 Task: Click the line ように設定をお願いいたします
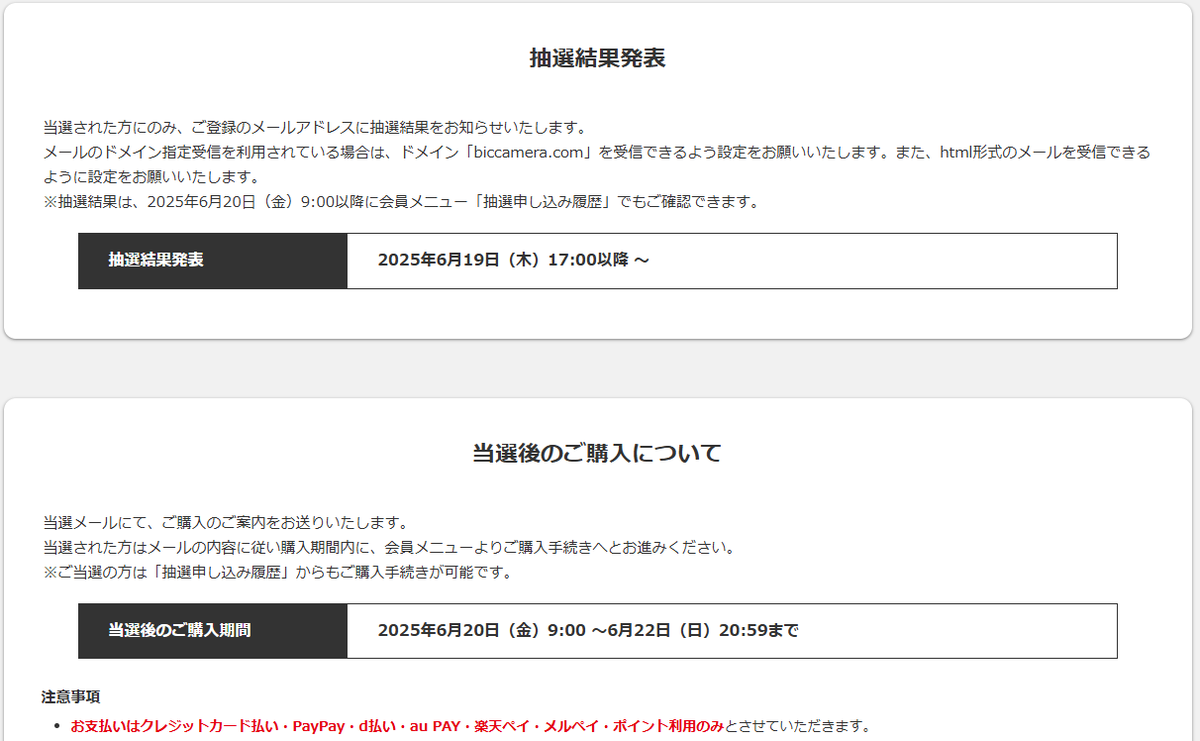(x=151, y=177)
